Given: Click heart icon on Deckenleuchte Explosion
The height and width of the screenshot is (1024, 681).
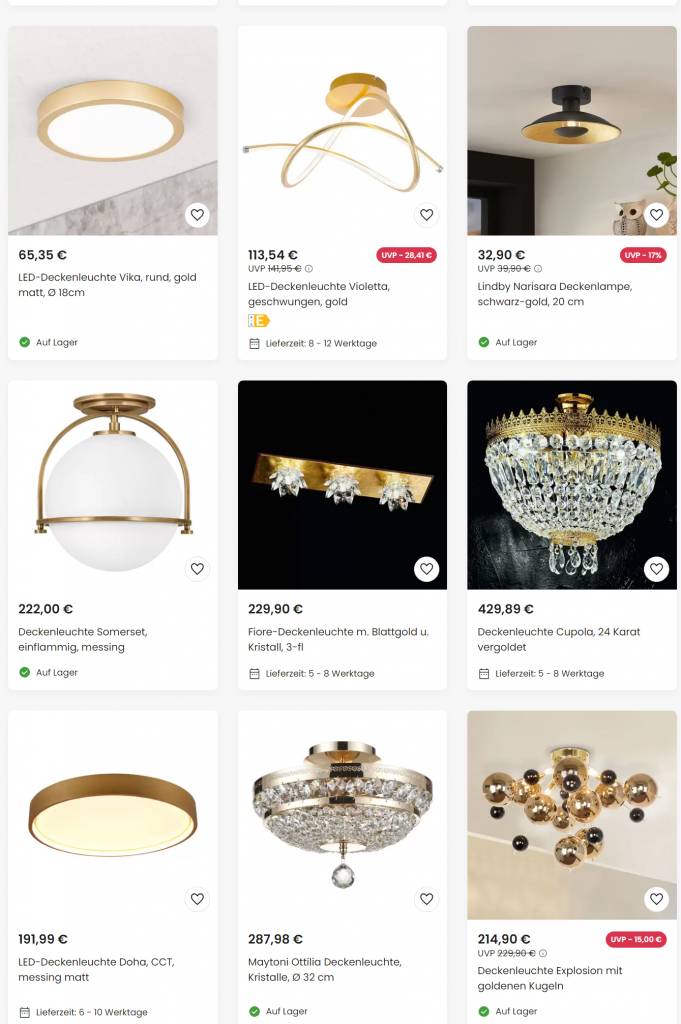Looking at the screenshot, I should point(656,899).
